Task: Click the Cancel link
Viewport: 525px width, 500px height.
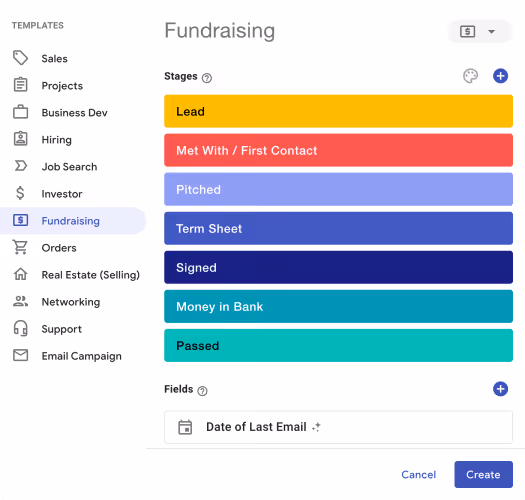Action: 419,474
